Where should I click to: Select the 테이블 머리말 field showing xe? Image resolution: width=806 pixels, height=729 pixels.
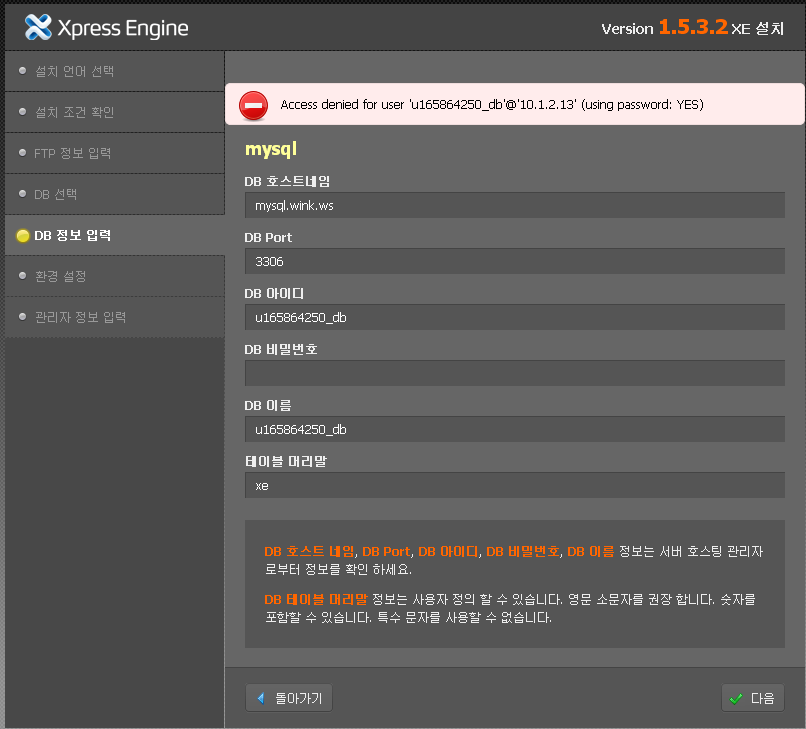(515, 485)
